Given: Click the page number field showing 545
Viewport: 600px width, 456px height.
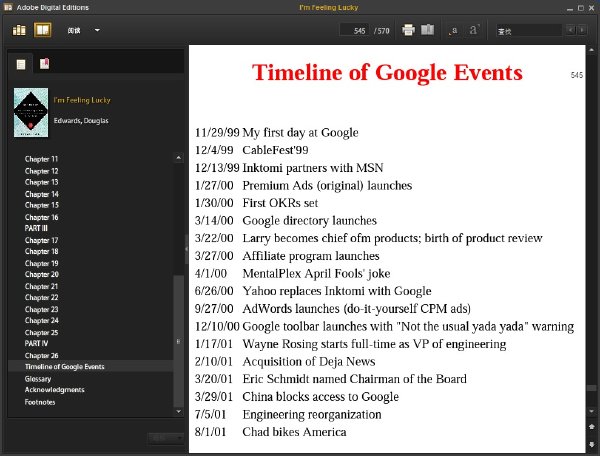Looking at the screenshot, I should 354,31.
